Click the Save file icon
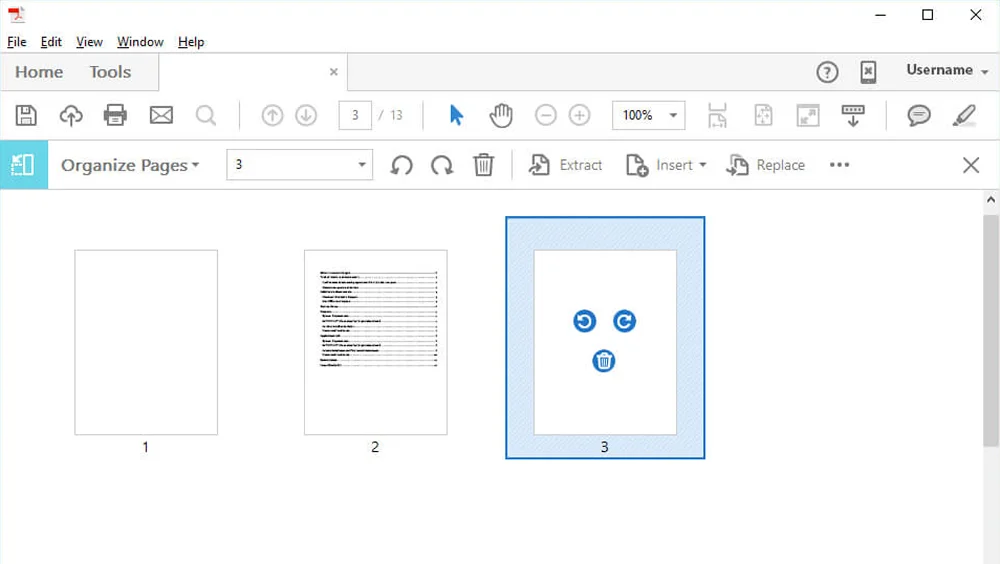 click(x=26, y=115)
